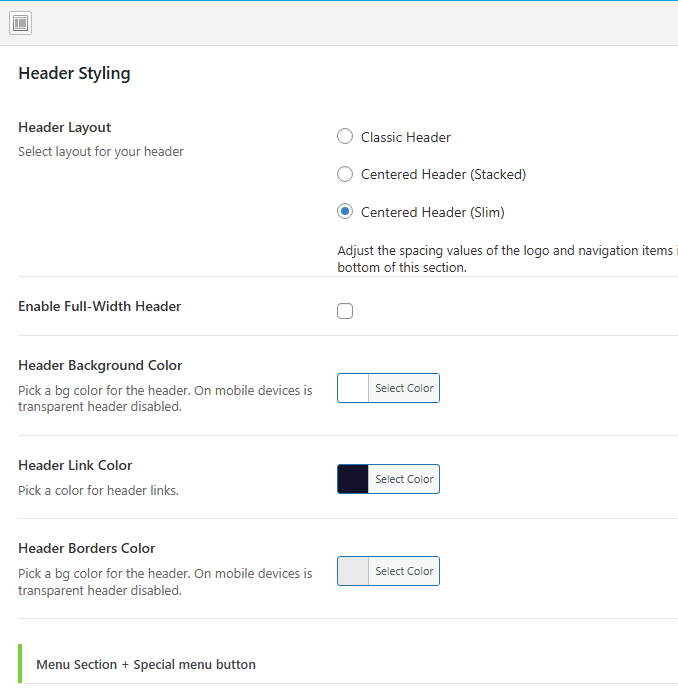The width and height of the screenshot is (678, 693).
Task: Select the Classic Header radio button
Action: (x=345, y=137)
